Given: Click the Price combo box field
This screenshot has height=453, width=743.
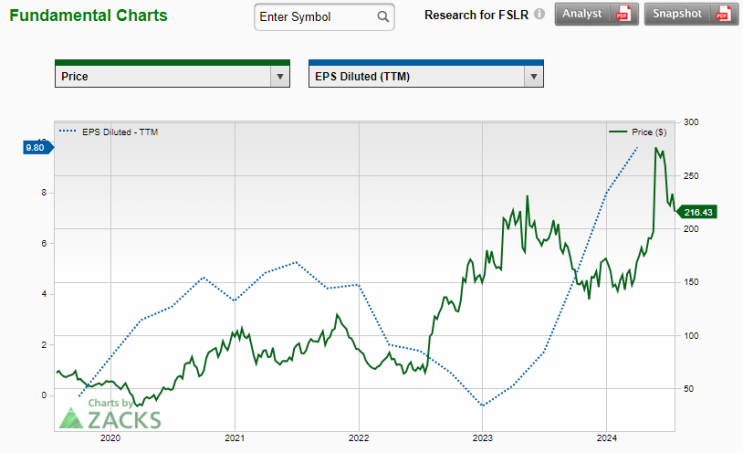Looking at the screenshot, I should 172,76.
